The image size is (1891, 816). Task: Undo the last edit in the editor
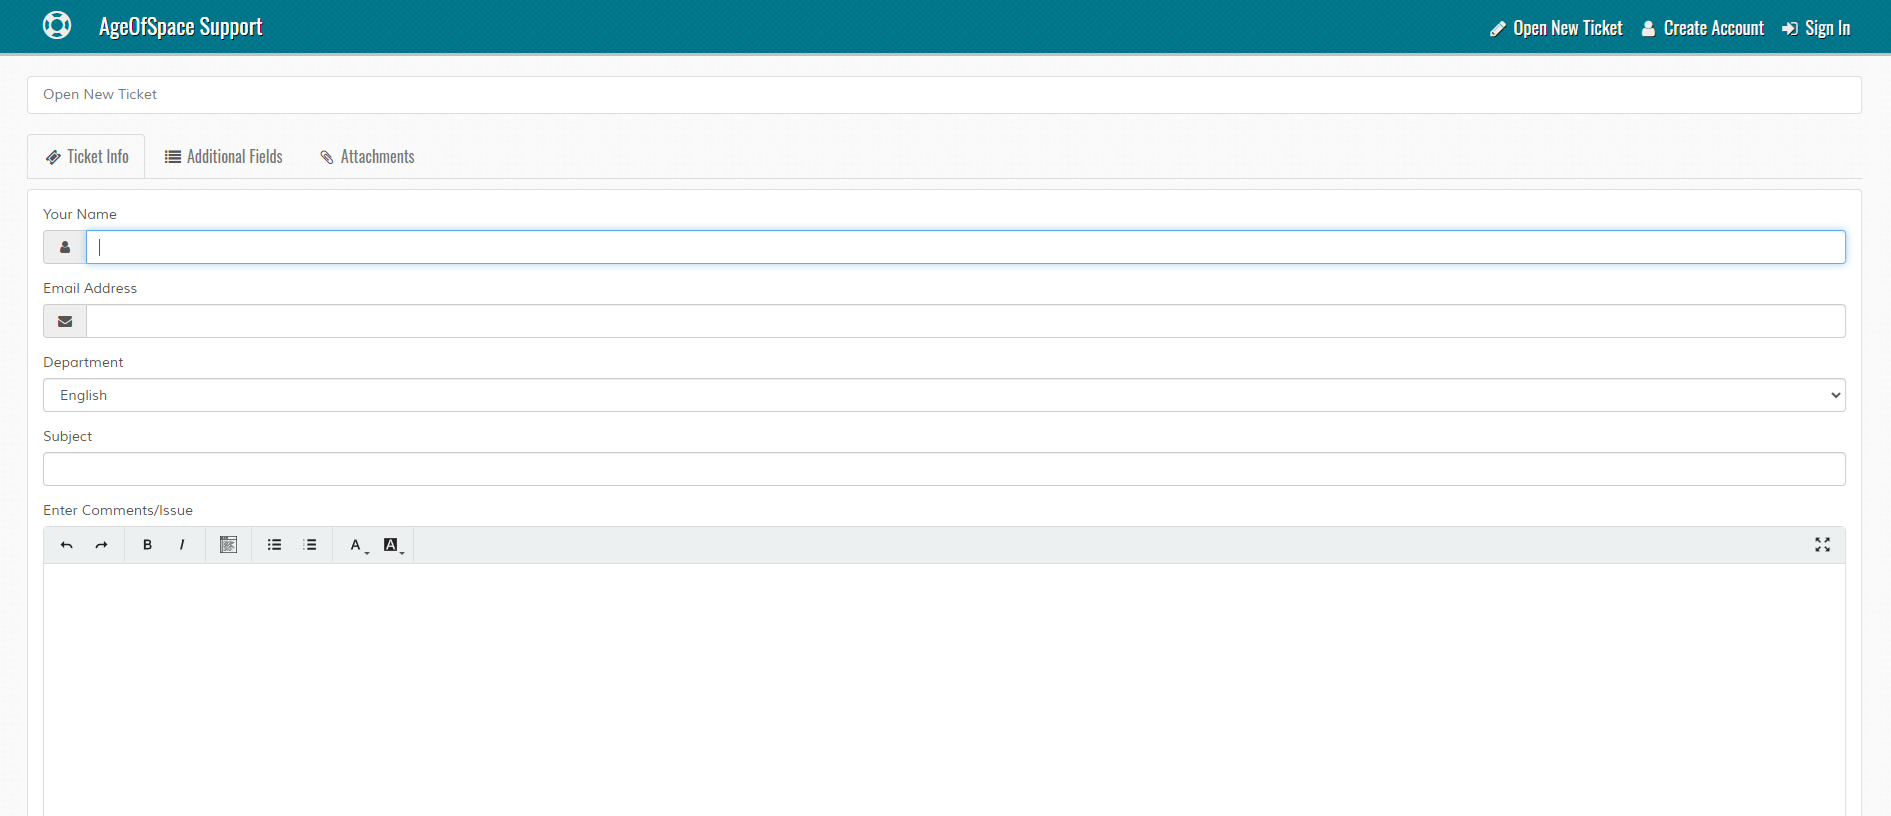[x=67, y=545]
